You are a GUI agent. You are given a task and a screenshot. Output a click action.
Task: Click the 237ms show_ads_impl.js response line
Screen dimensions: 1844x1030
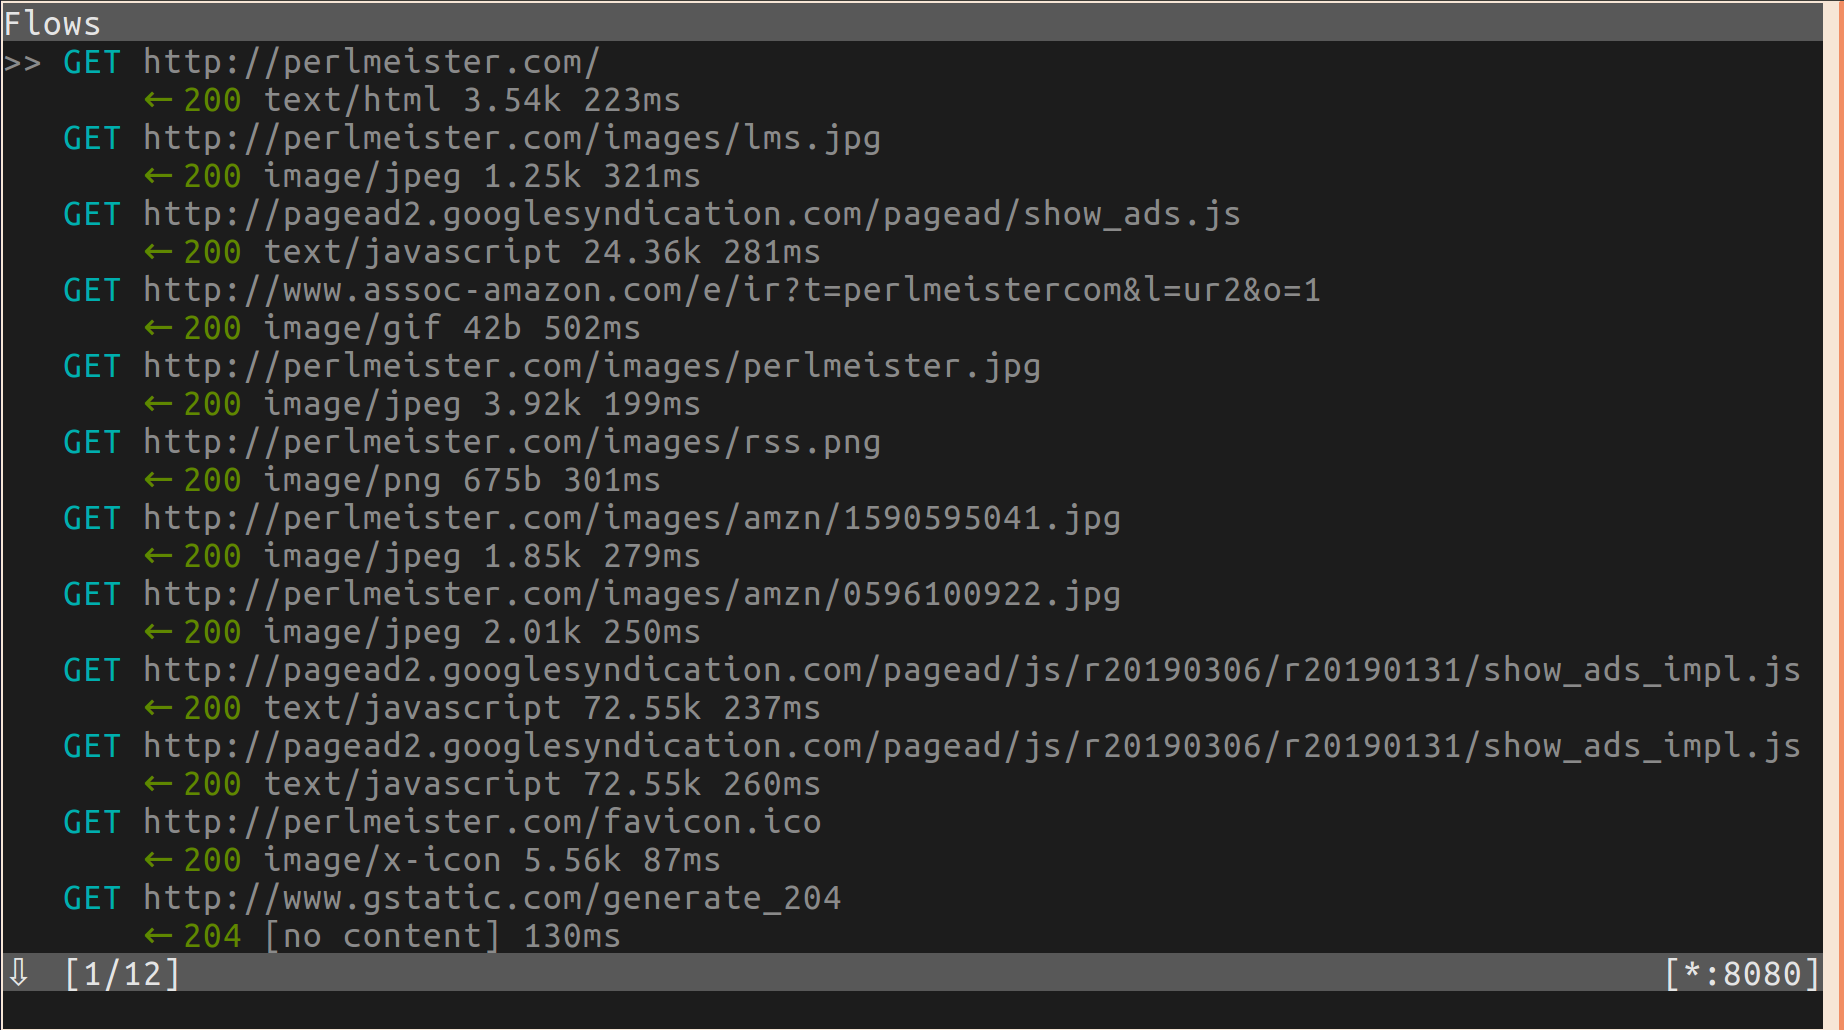pyautogui.click(x=482, y=708)
